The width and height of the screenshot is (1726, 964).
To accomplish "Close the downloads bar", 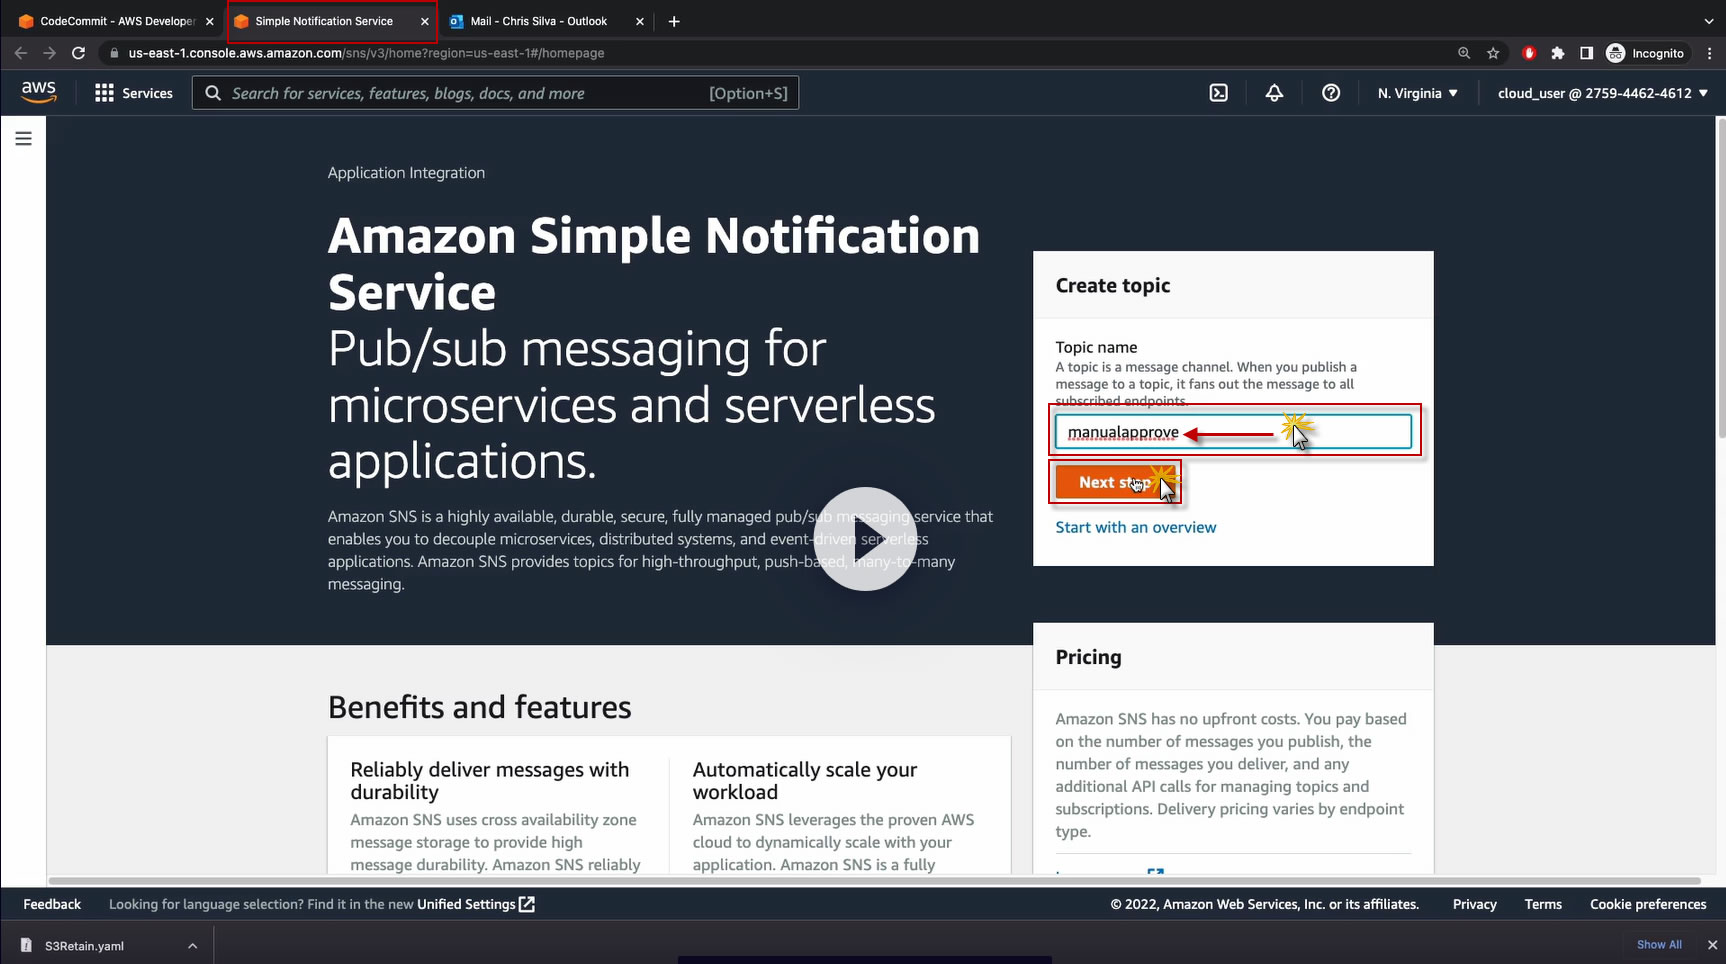I will 1711,944.
